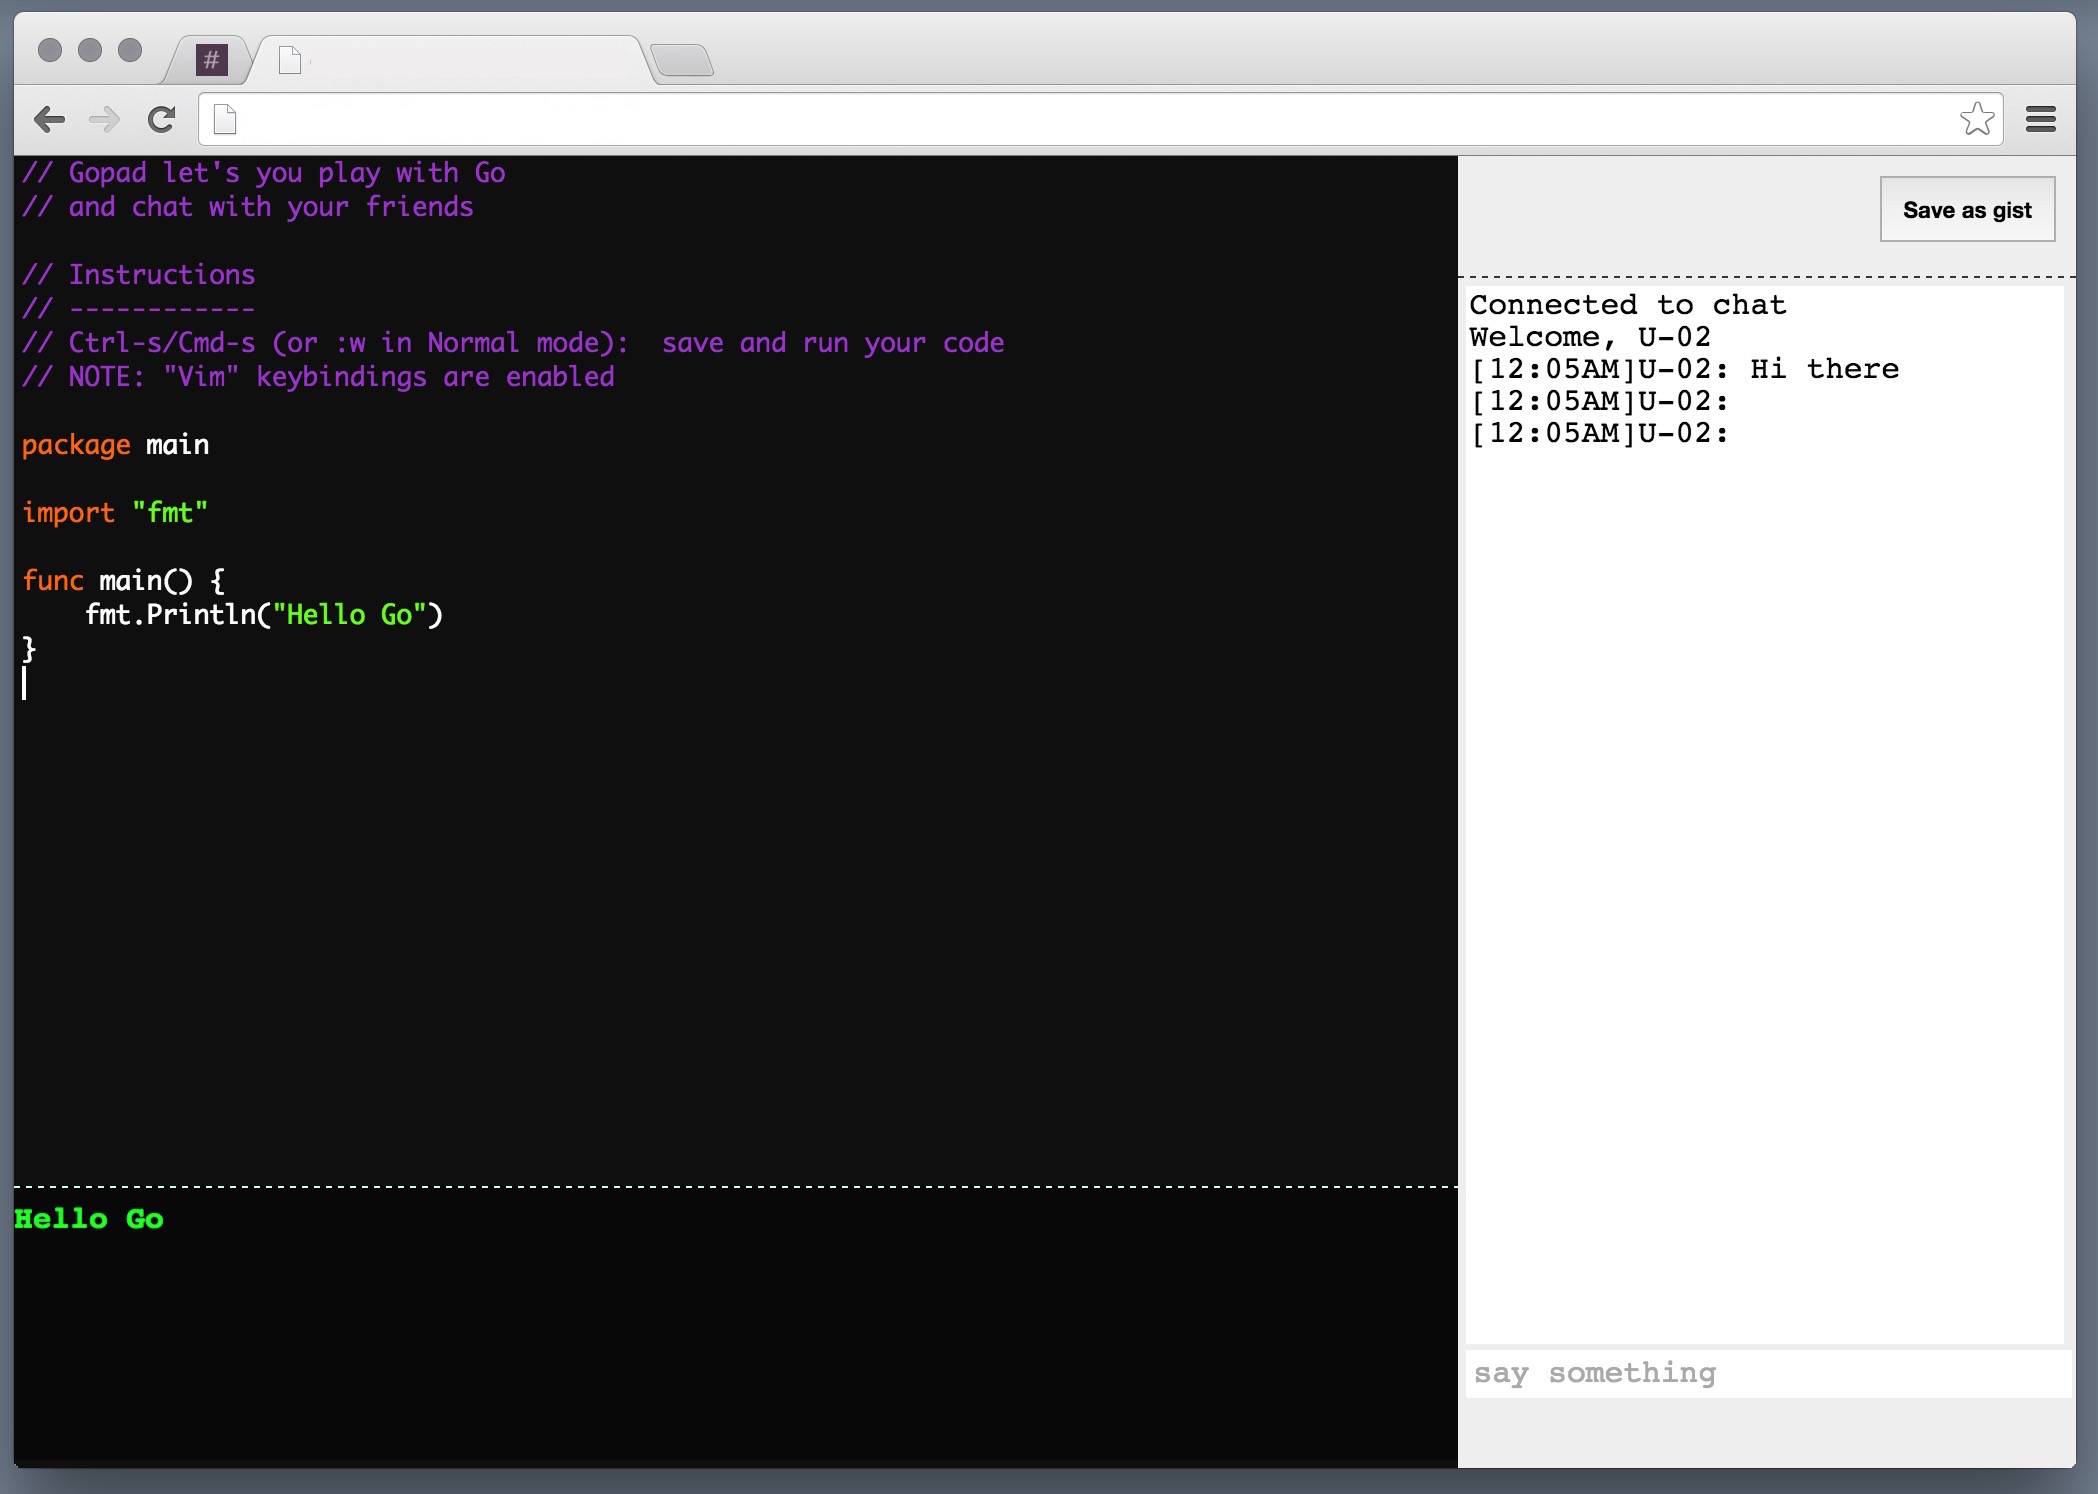Click the browser forward arrow

[x=104, y=120]
